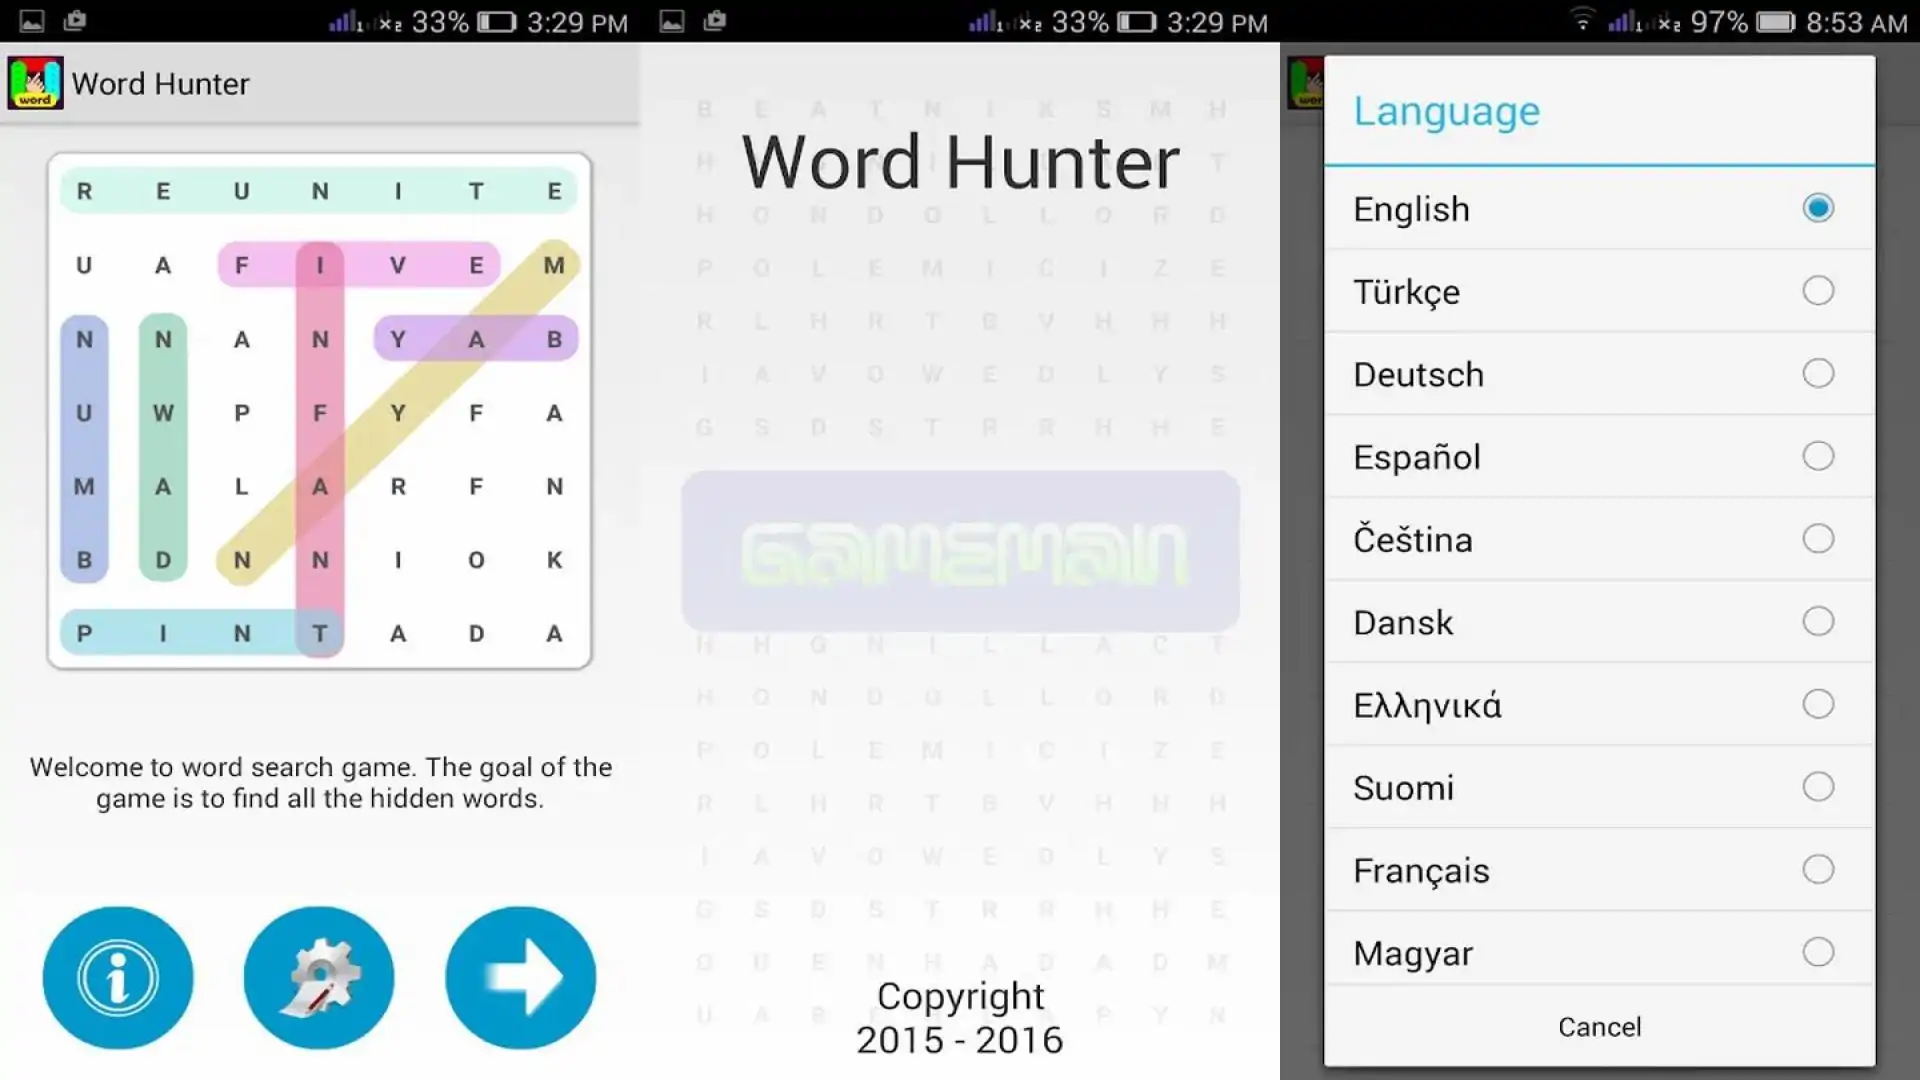Image resolution: width=1920 pixels, height=1080 pixels.
Task: Select the Deutsch radio button
Action: coord(1818,374)
